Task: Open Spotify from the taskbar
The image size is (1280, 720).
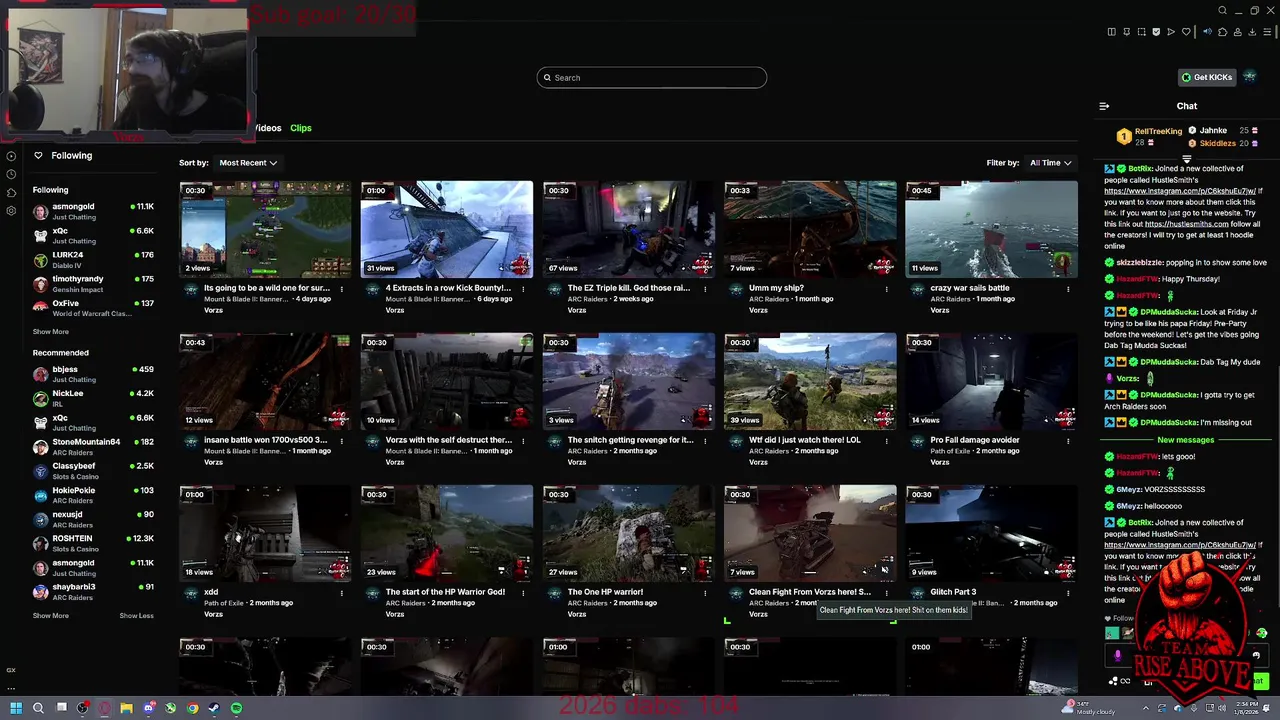Action: [236, 708]
